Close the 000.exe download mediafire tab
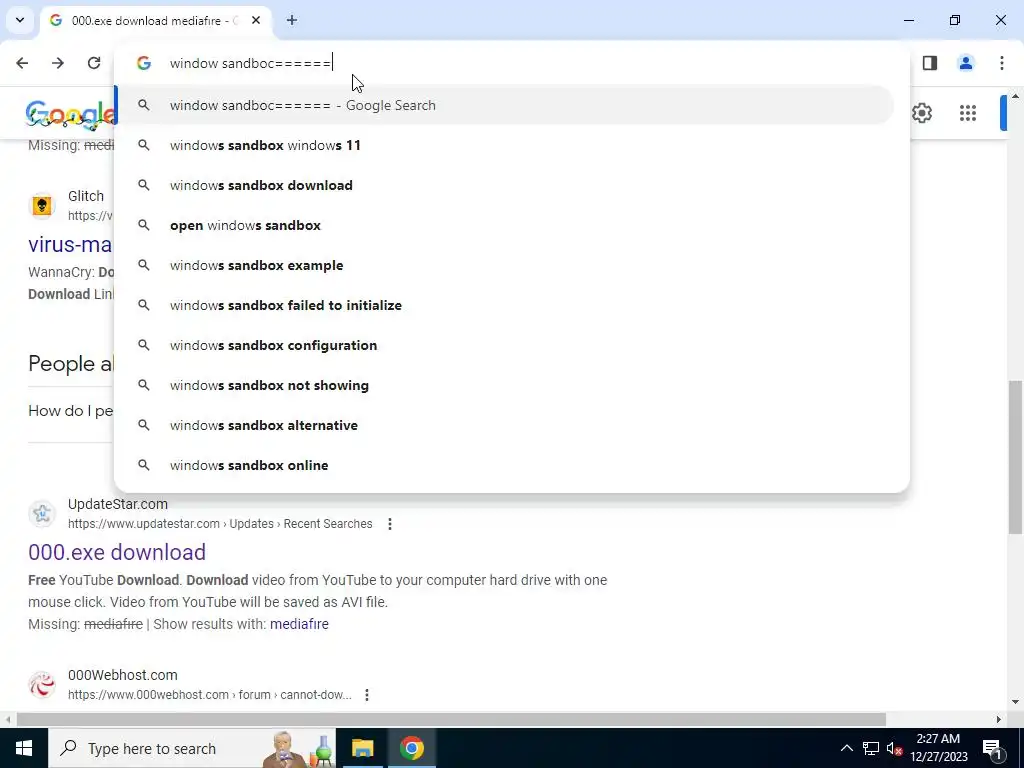The height and width of the screenshot is (768, 1024). tap(256, 20)
